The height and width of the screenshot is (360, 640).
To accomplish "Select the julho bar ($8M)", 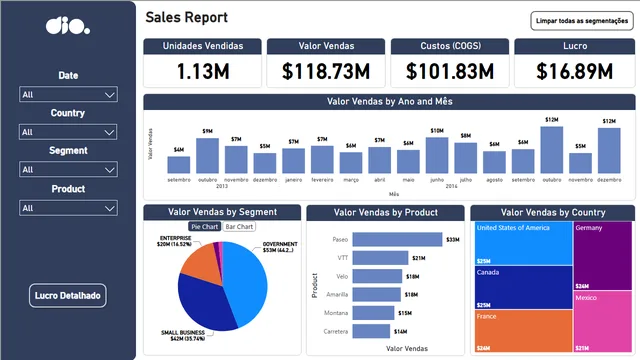I will click(x=466, y=158).
